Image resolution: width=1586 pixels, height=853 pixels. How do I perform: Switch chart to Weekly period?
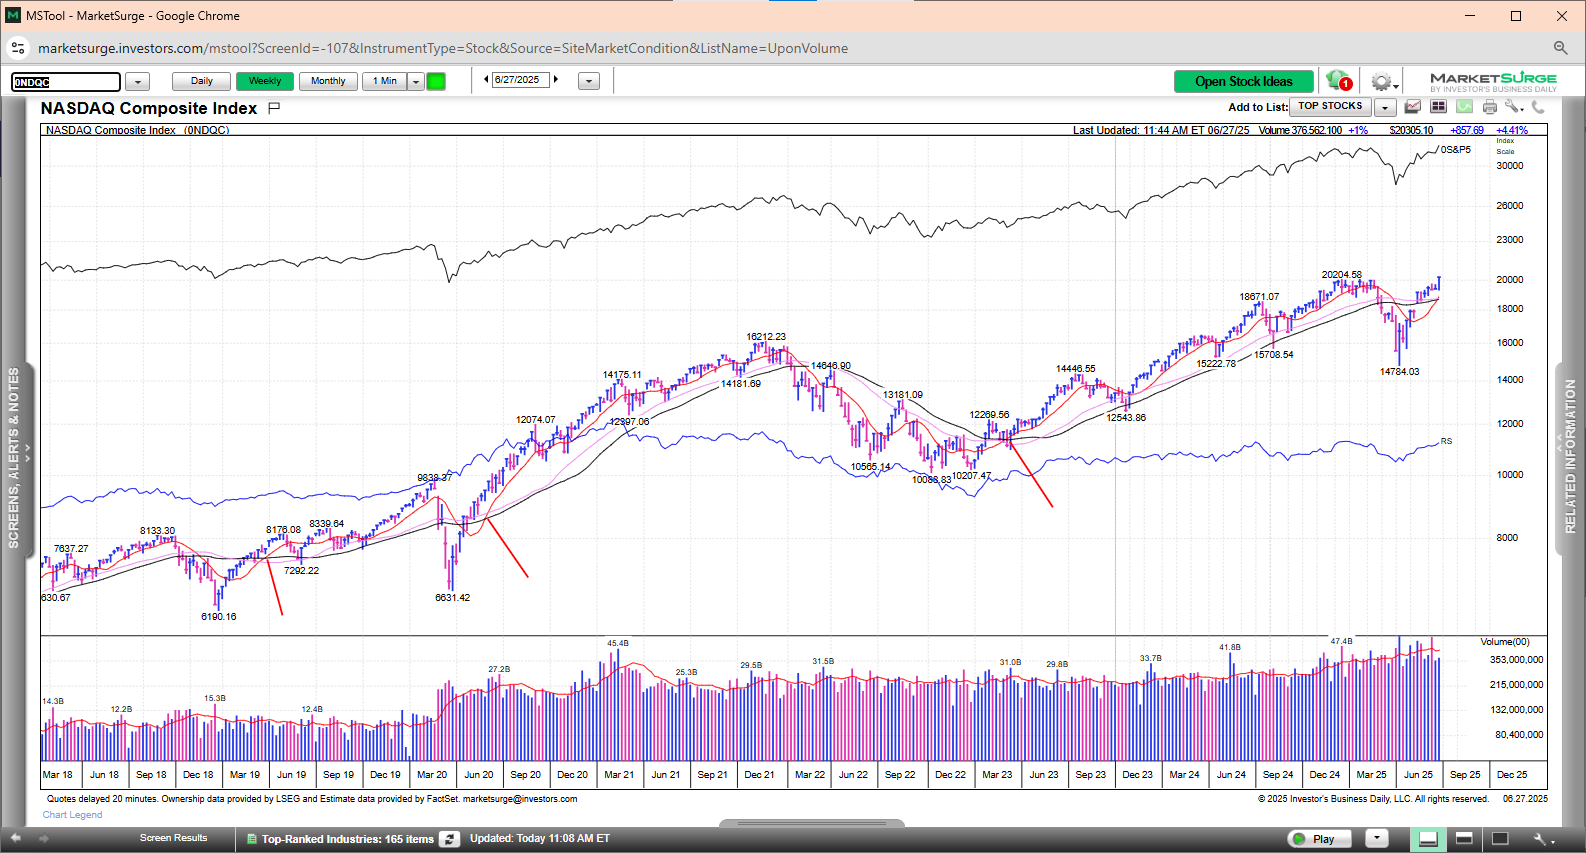tap(265, 81)
